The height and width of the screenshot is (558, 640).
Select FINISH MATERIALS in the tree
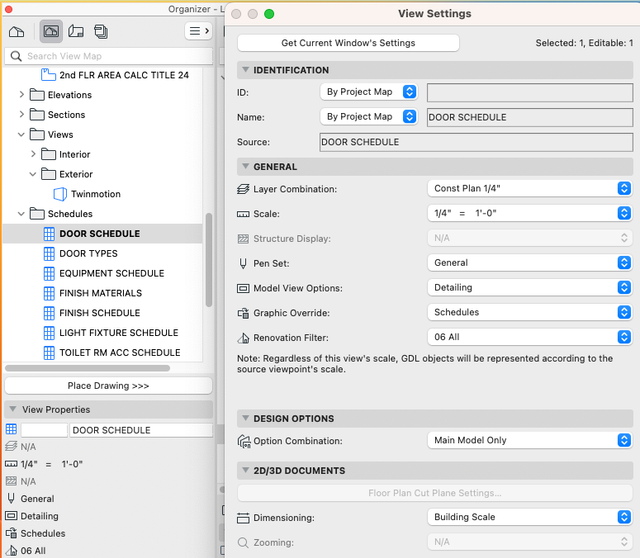pyautogui.click(x=100, y=293)
